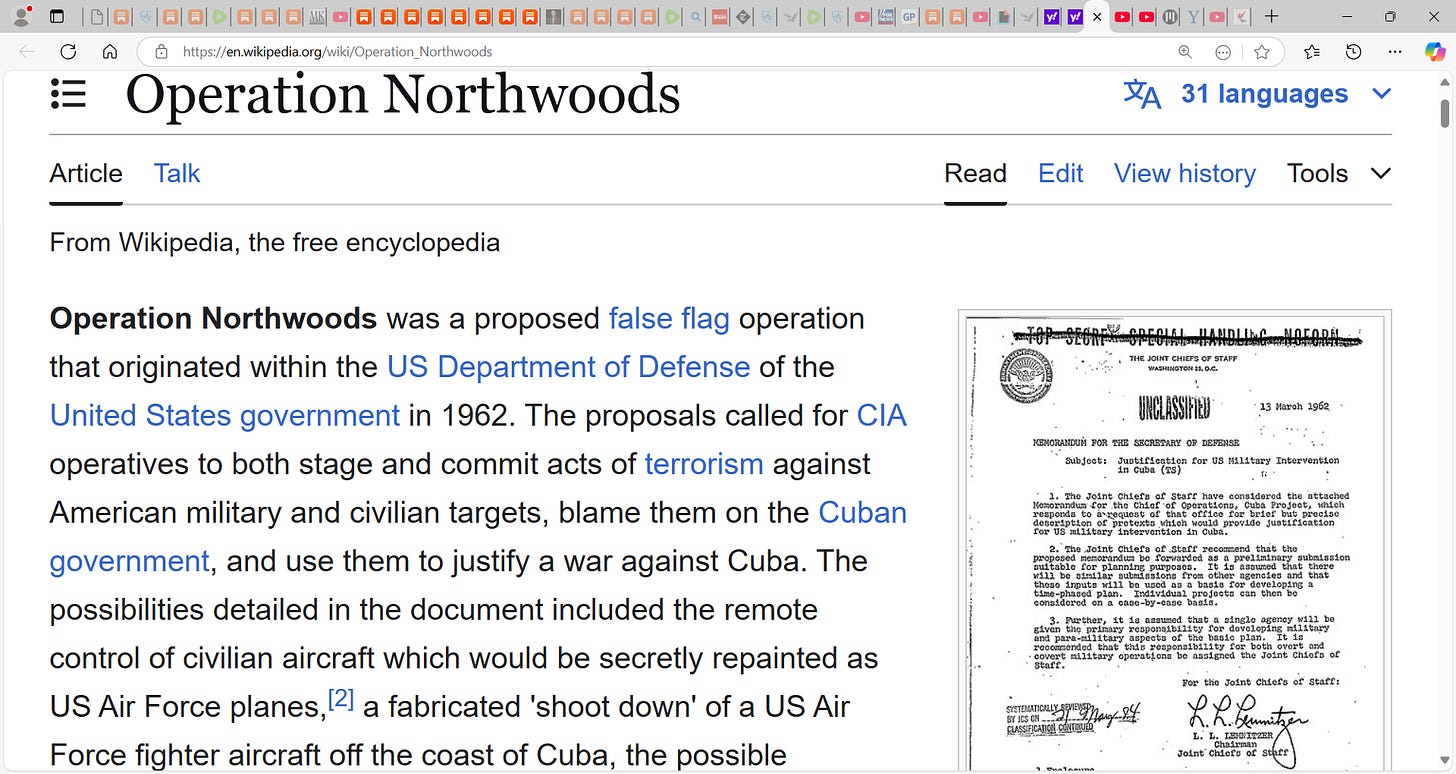Open a new tab with plus button
Viewport: 1456px width, 774px height.
pyautogui.click(x=1271, y=17)
